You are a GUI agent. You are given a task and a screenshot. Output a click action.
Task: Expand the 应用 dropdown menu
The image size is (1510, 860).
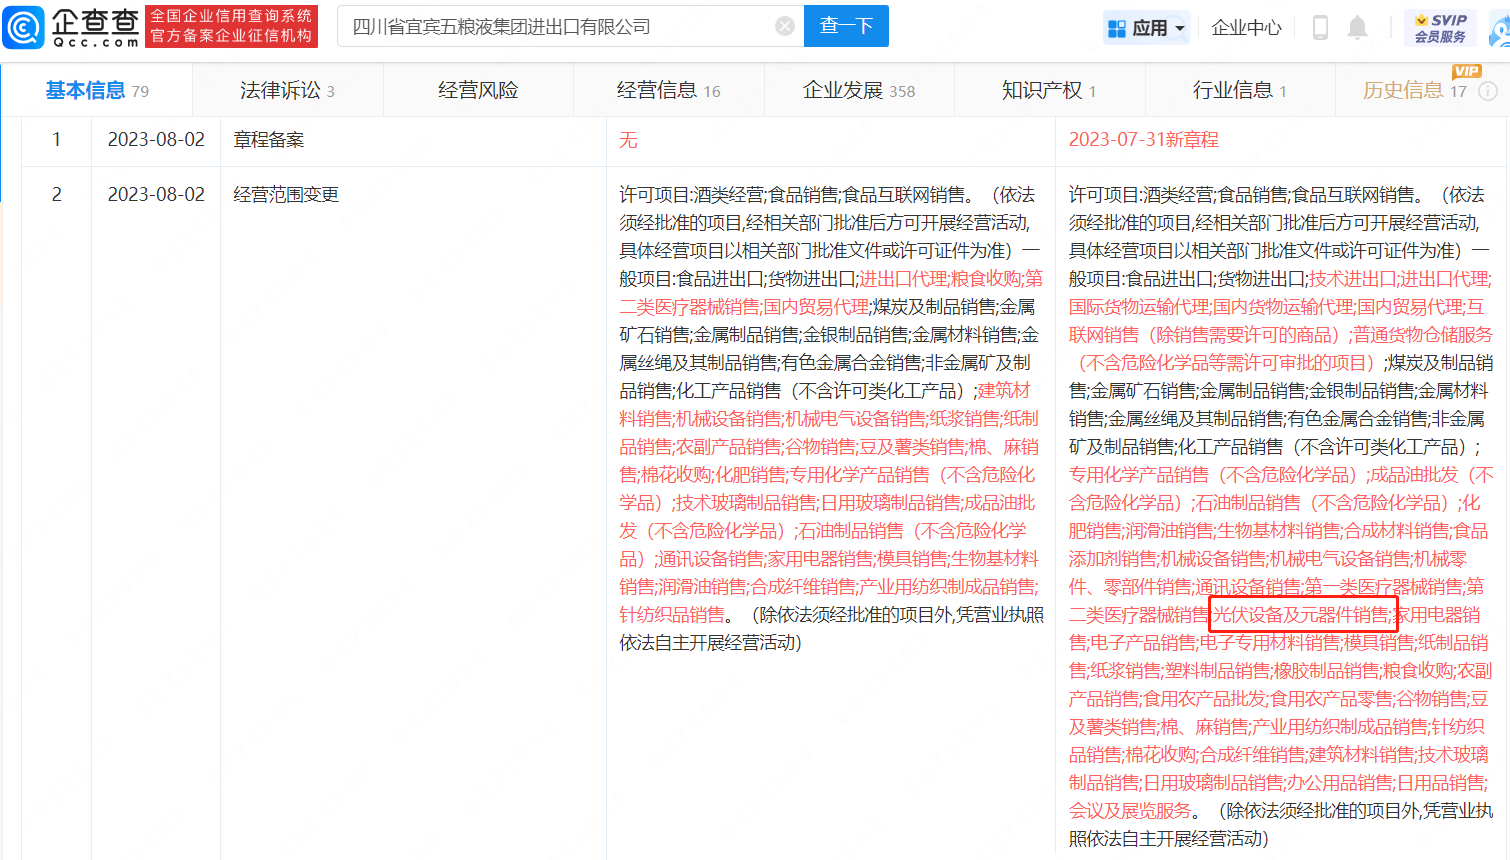point(1147,28)
